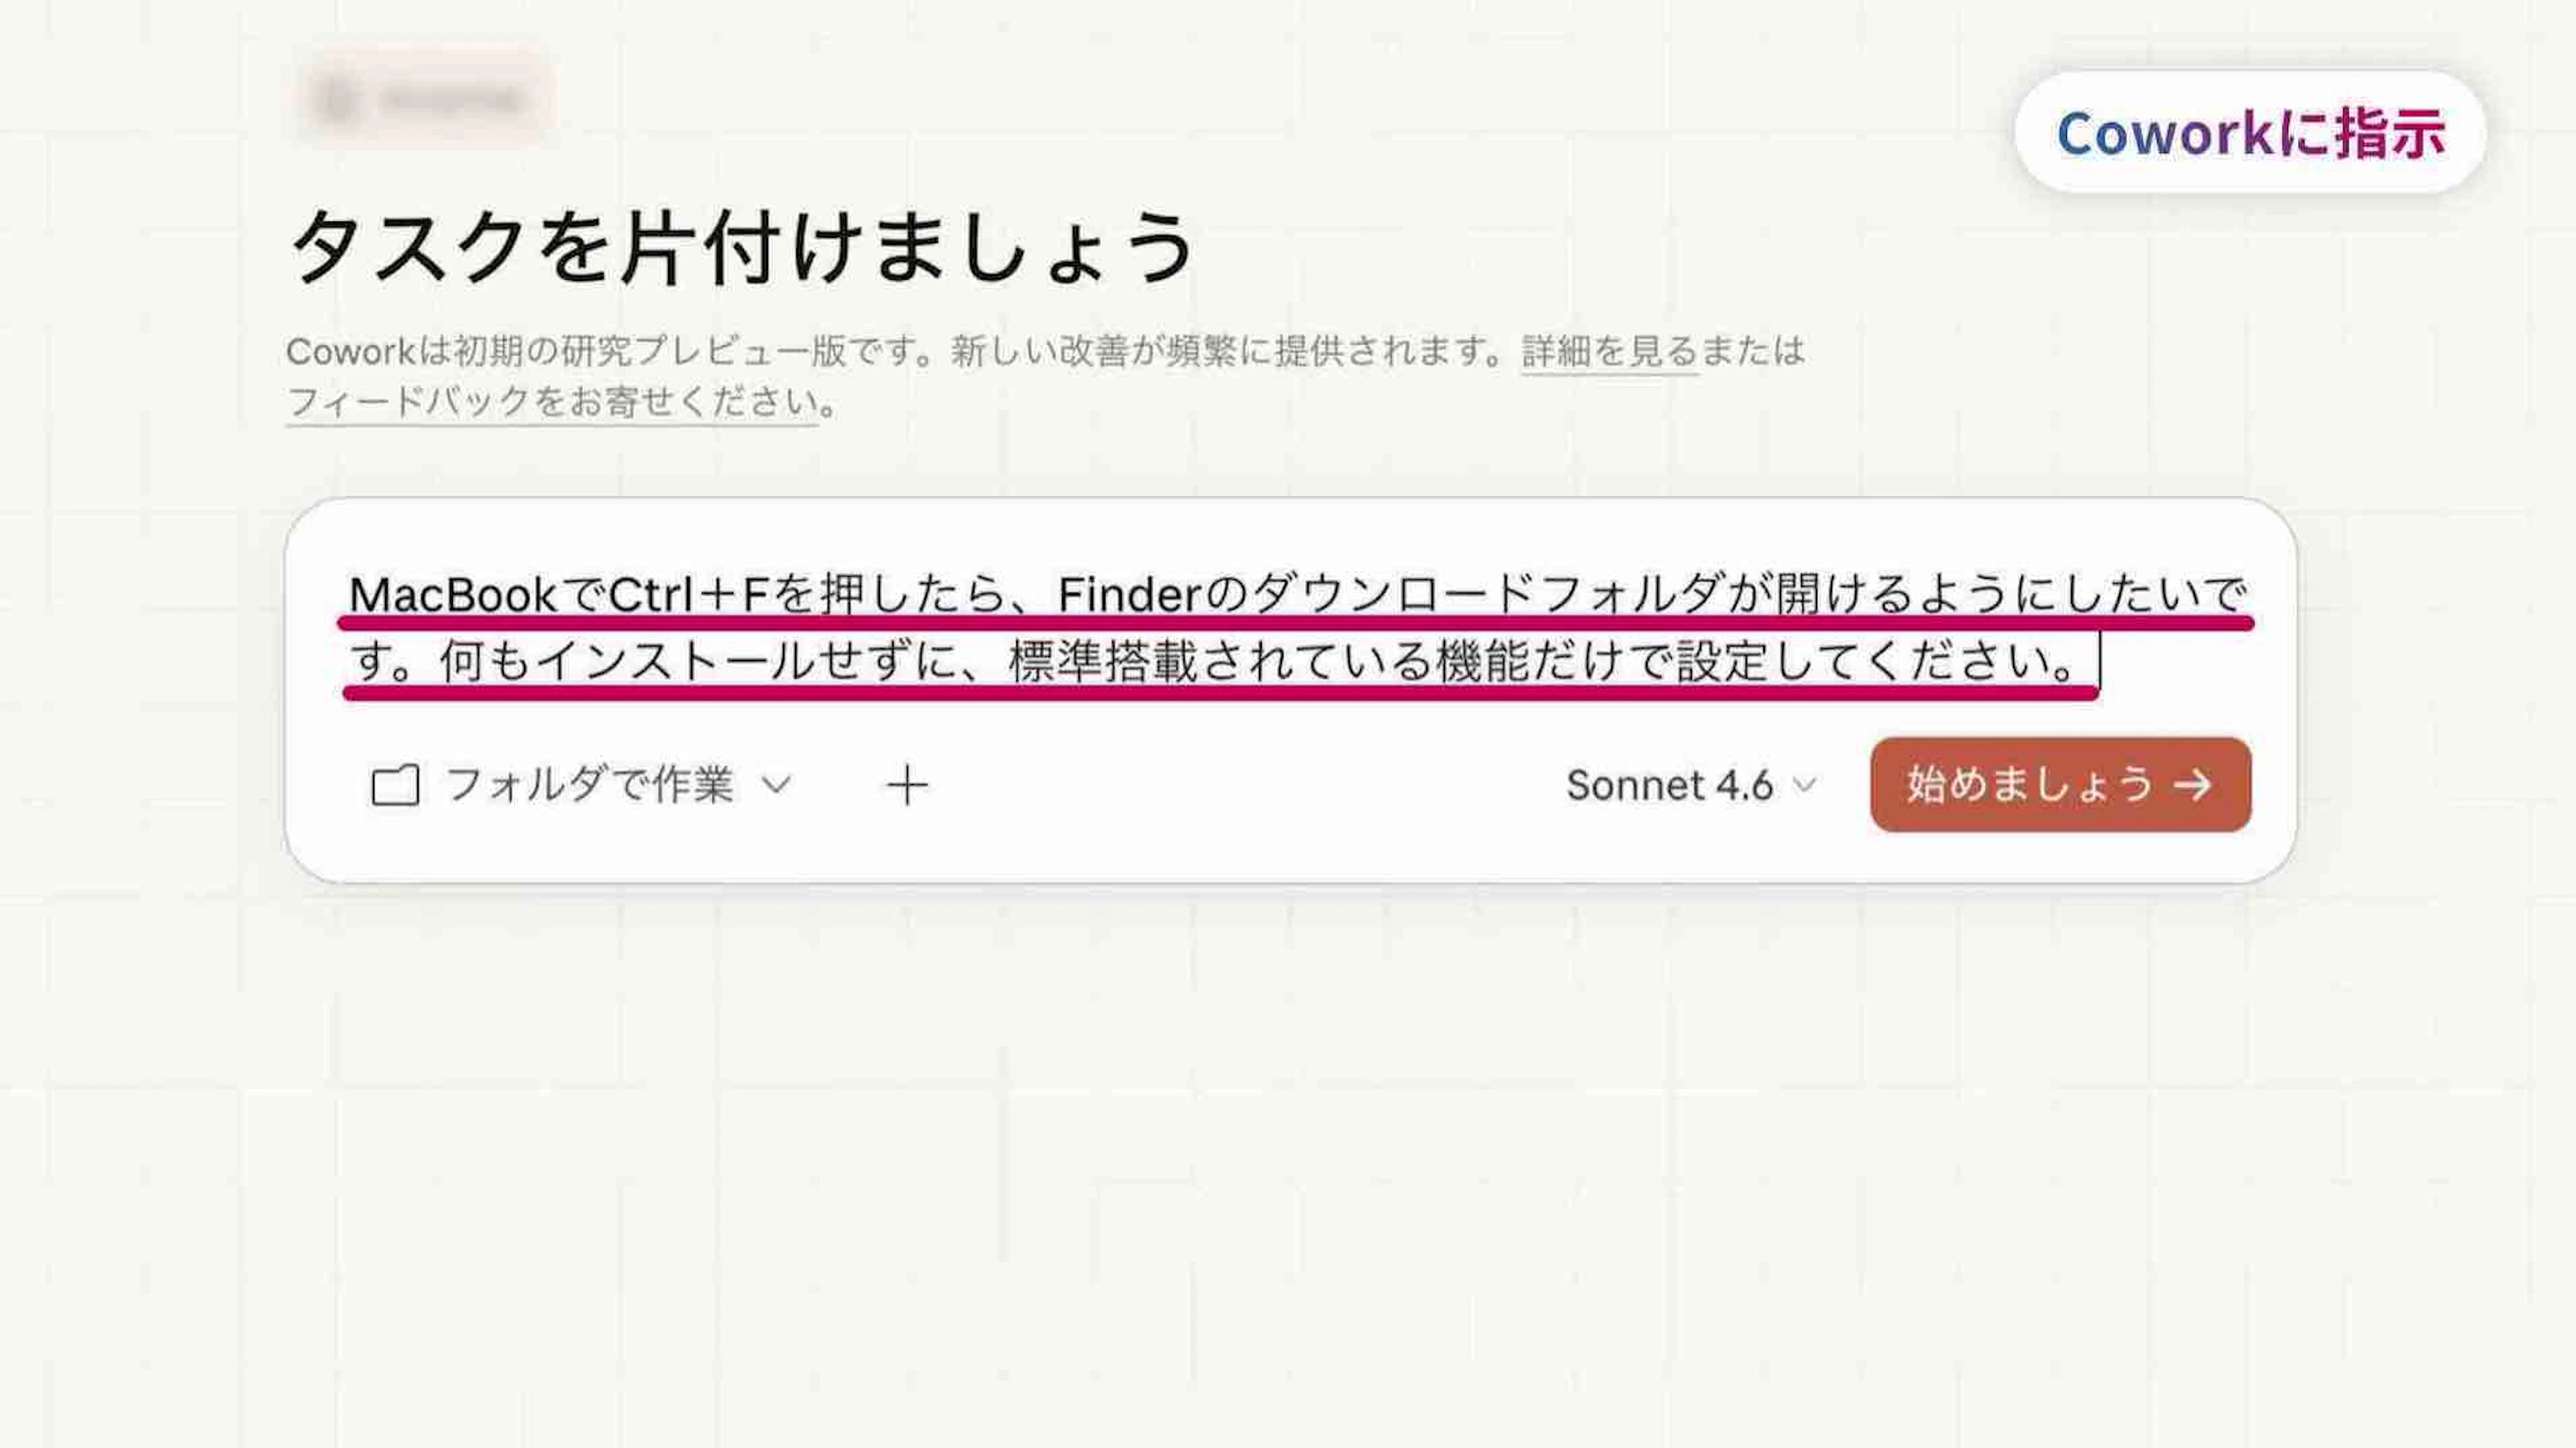The width and height of the screenshot is (2576, 1448).
Task: Focus the task prompt input field
Action: click(1290, 630)
